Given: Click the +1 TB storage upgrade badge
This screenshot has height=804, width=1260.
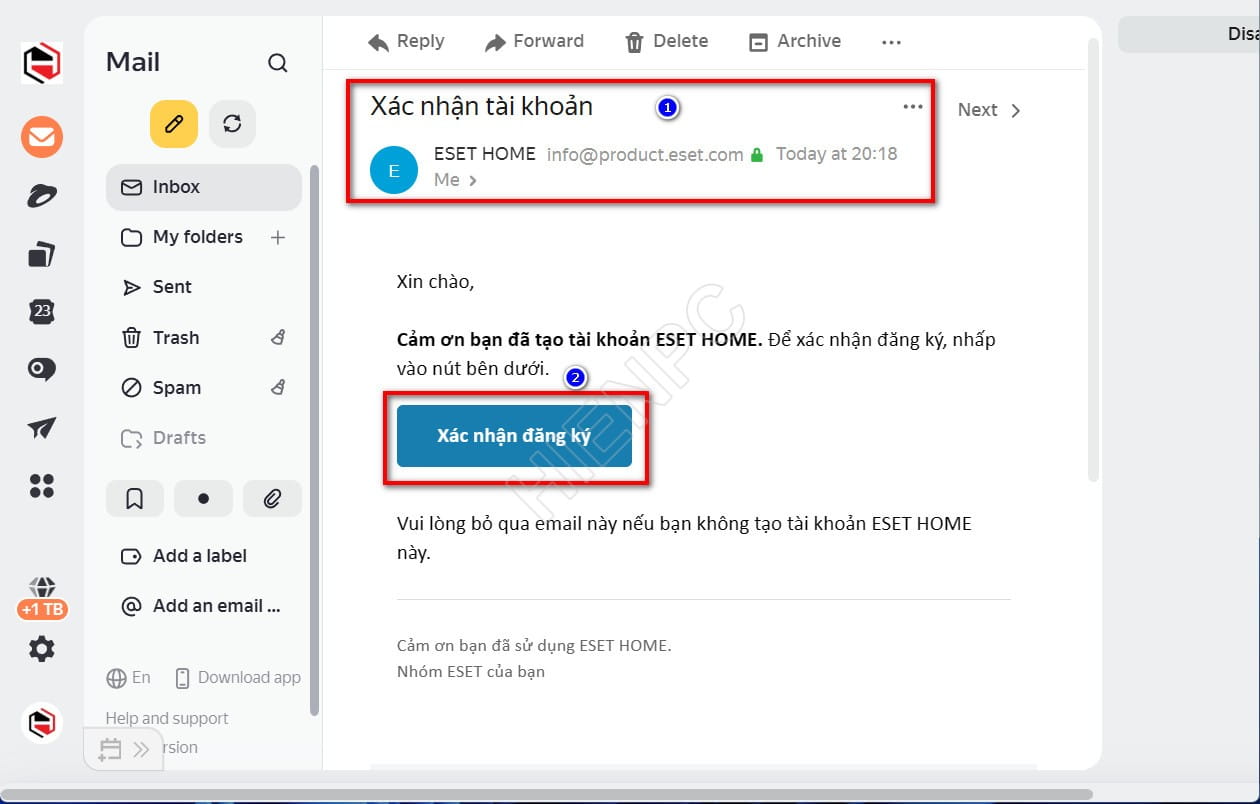Looking at the screenshot, I should (42, 608).
